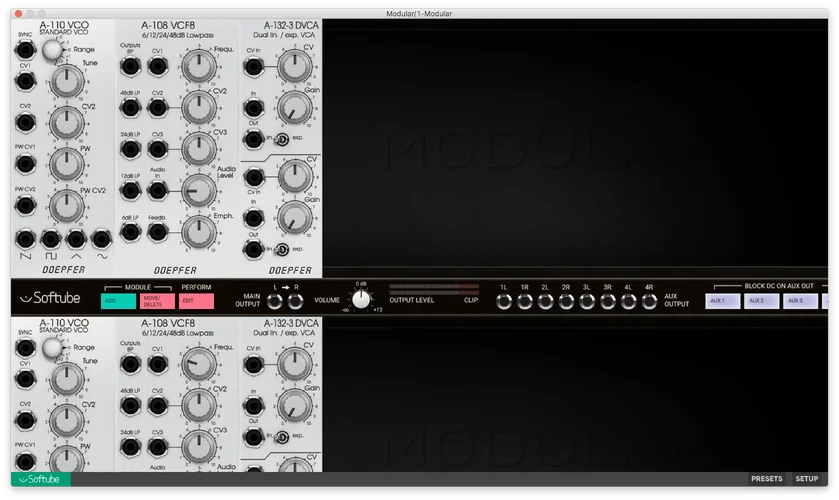Viewport: 839px width, 500px height.
Task: Open the SETUP menu
Action: click(x=807, y=479)
